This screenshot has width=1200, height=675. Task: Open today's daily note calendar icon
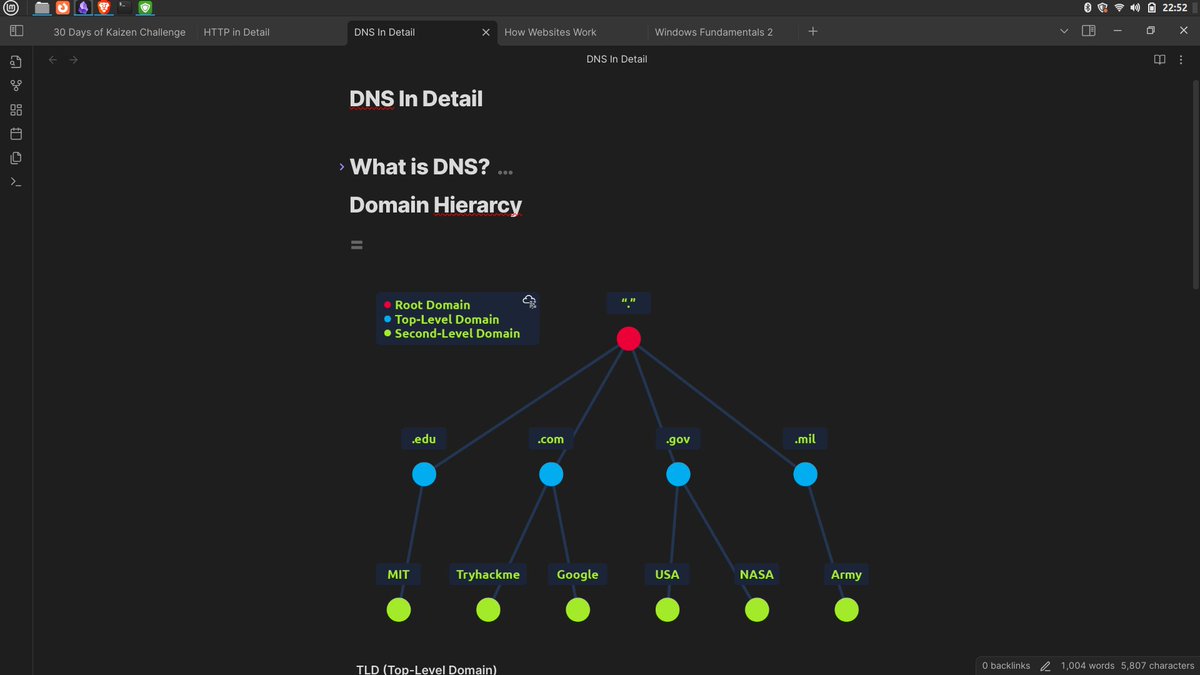16,134
